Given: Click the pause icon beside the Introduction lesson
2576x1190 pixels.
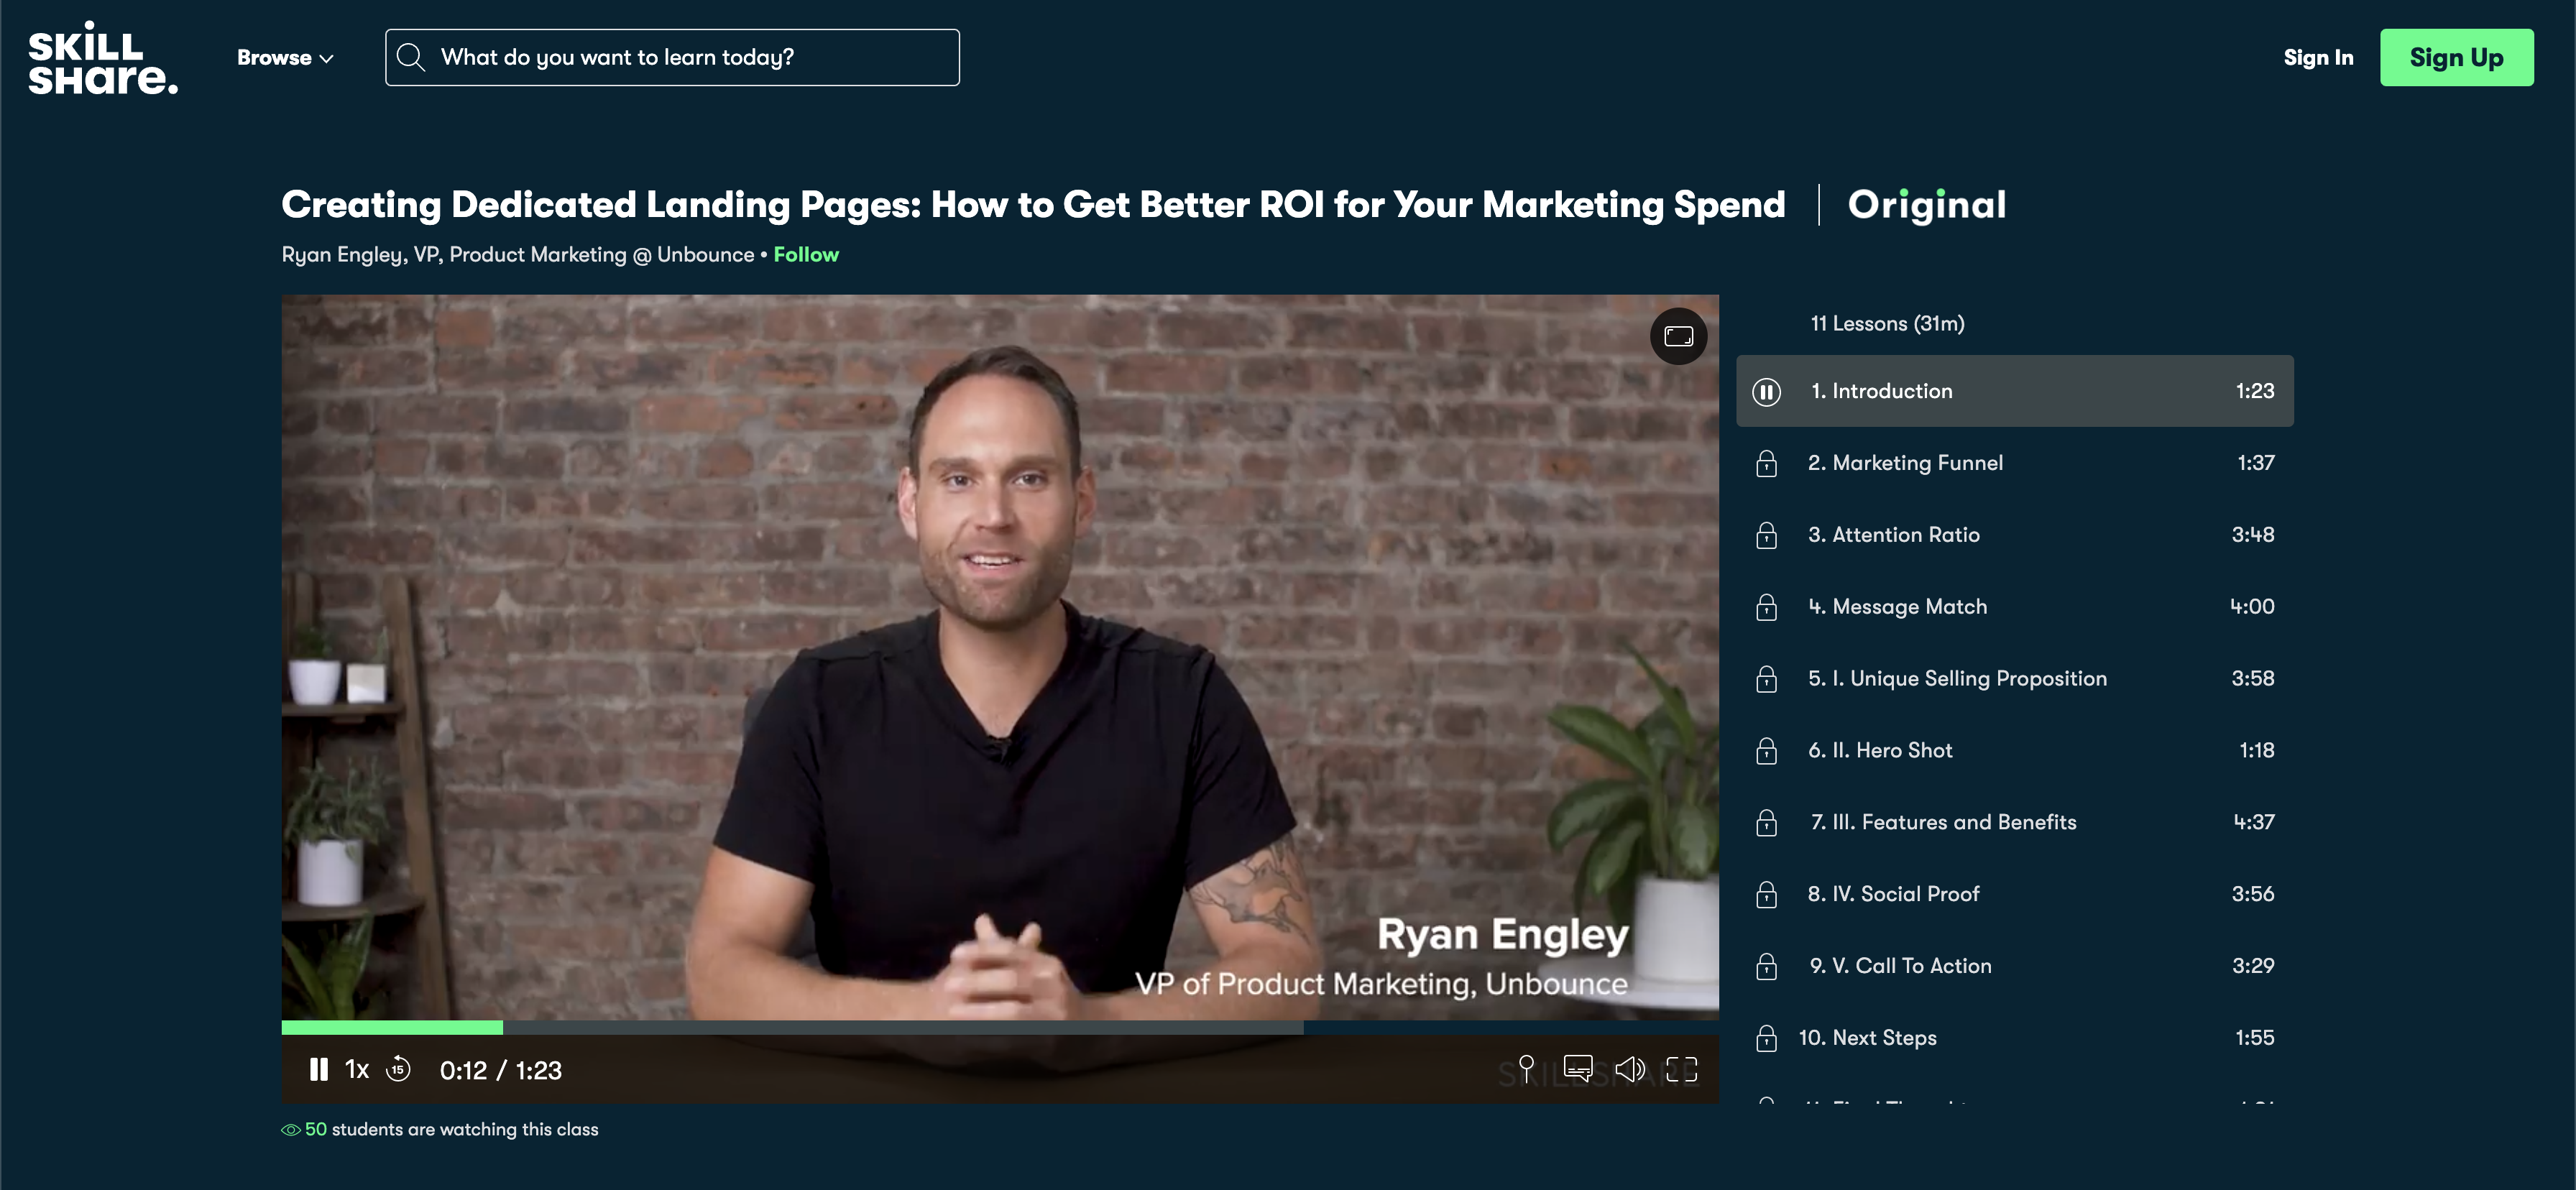Looking at the screenshot, I should pos(1766,392).
